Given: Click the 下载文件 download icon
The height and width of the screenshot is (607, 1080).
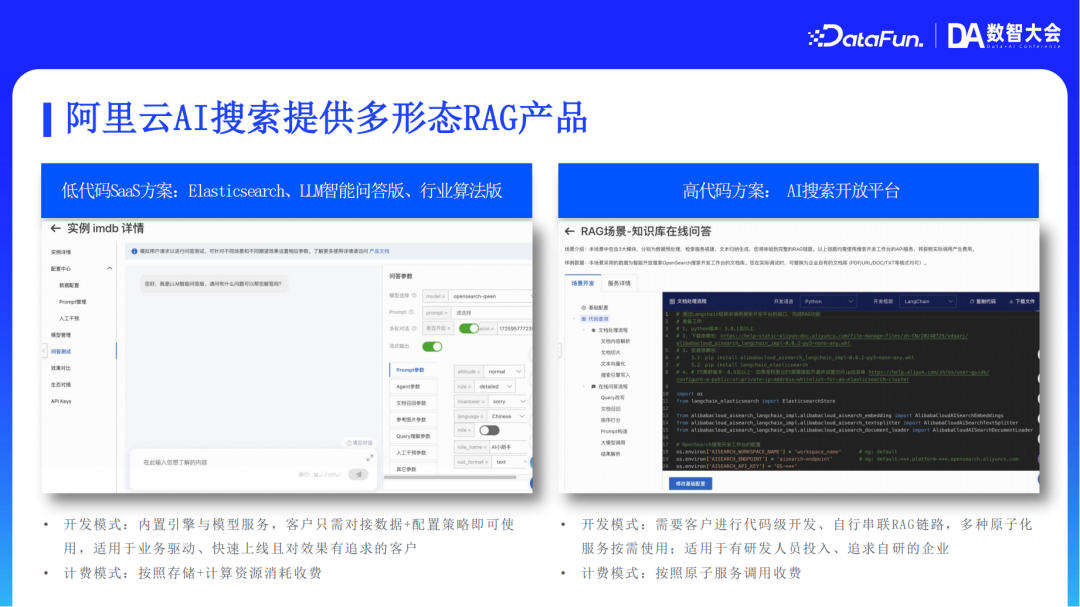Looking at the screenshot, I should [1012, 301].
